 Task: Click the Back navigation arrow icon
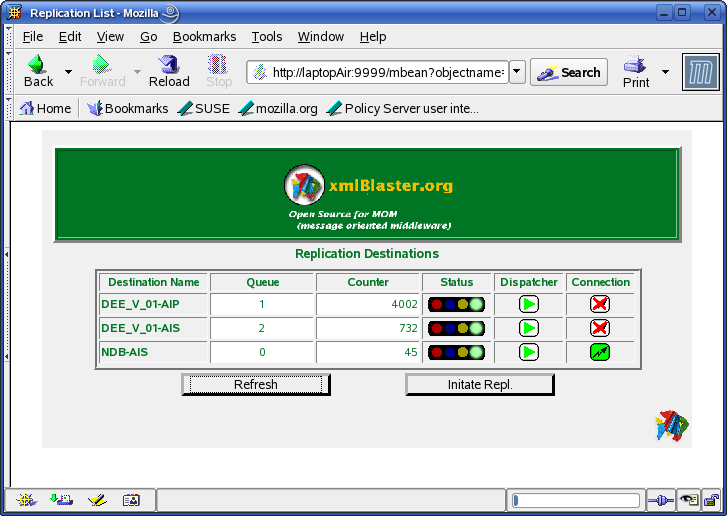pyautogui.click(x=37, y=64)
